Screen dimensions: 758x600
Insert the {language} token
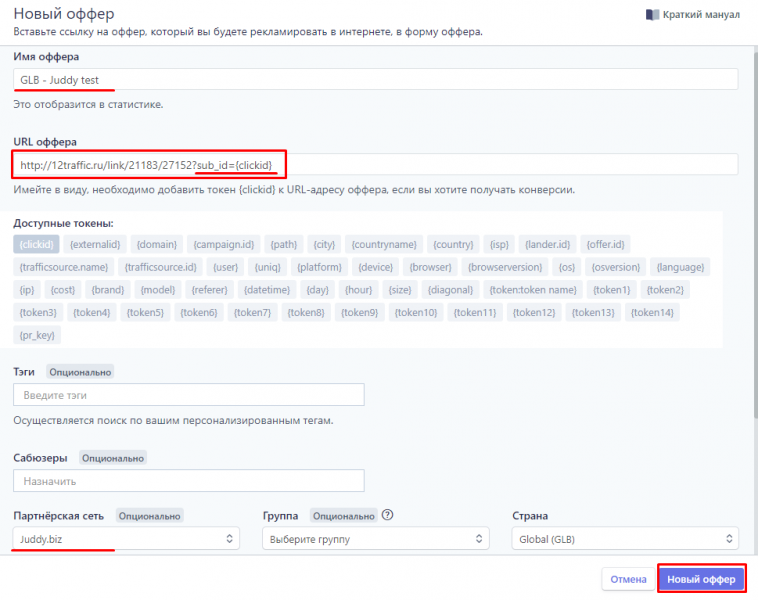click(680, 267)
